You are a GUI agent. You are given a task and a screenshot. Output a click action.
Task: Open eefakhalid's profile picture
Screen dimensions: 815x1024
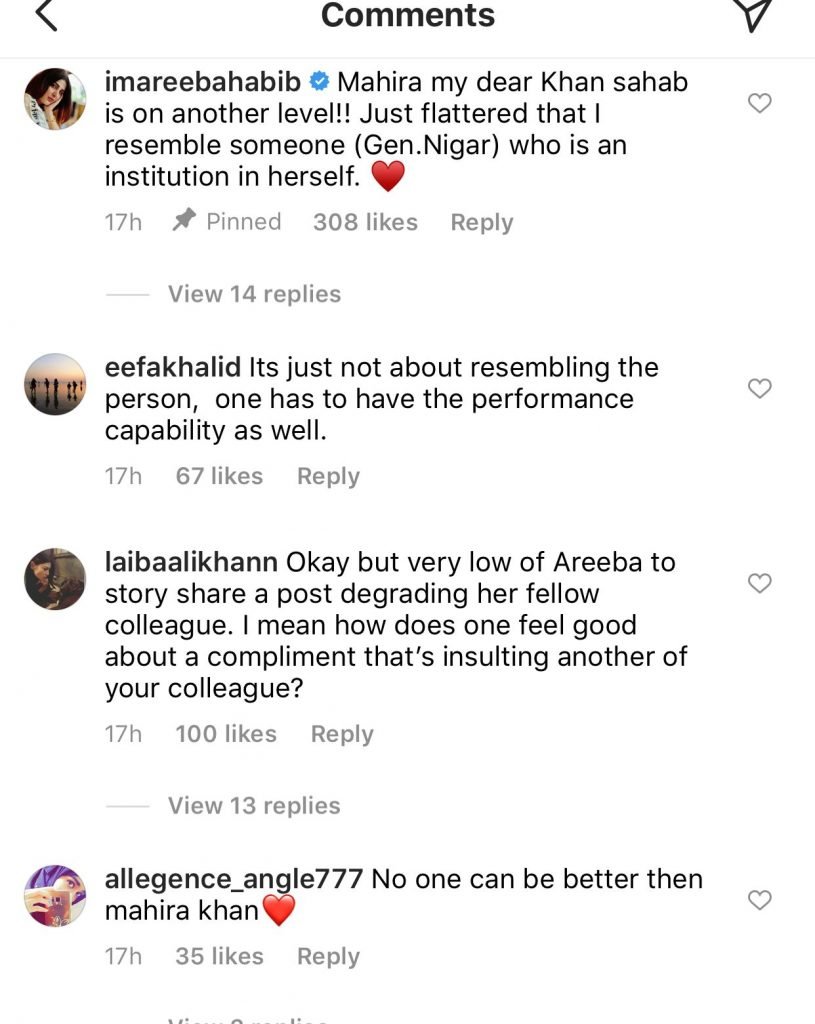[x=55, y=384]
